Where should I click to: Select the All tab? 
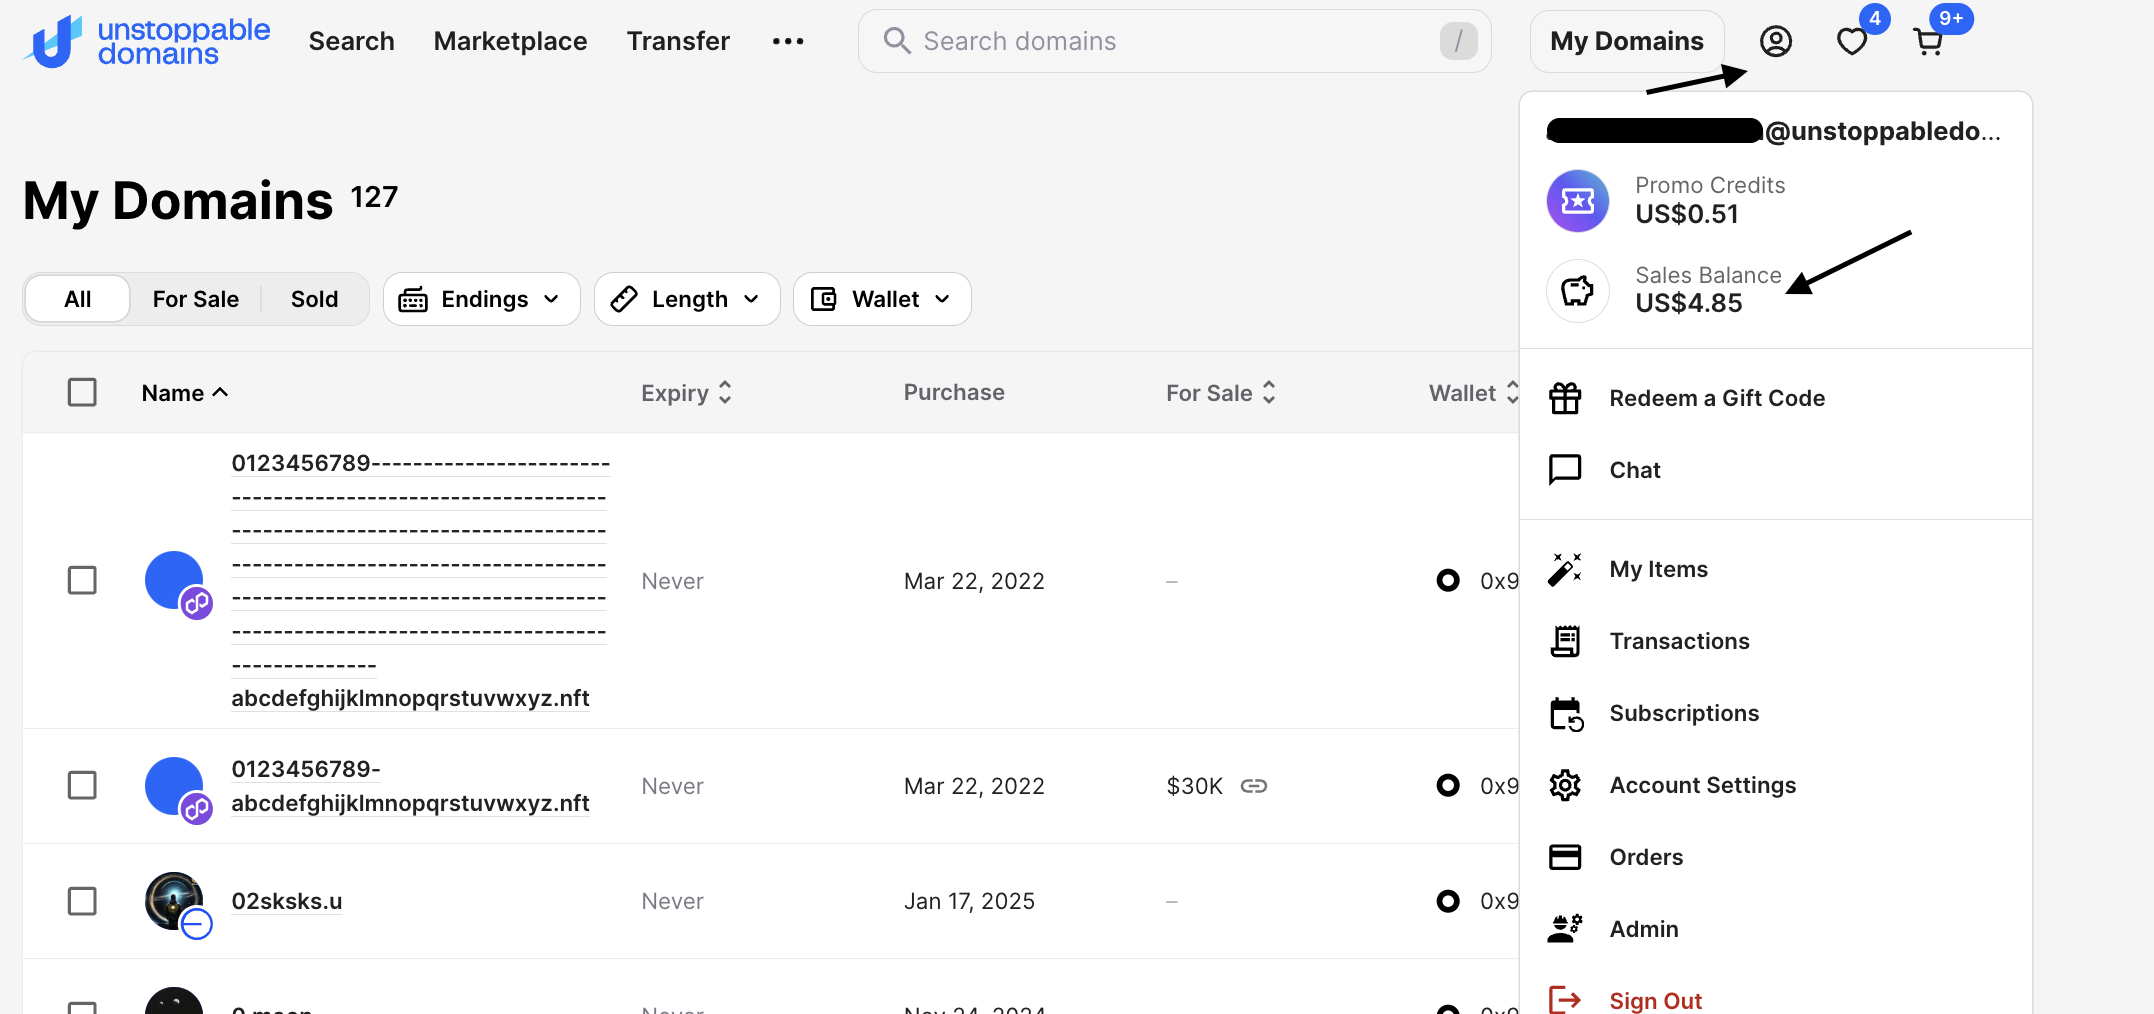78,299
